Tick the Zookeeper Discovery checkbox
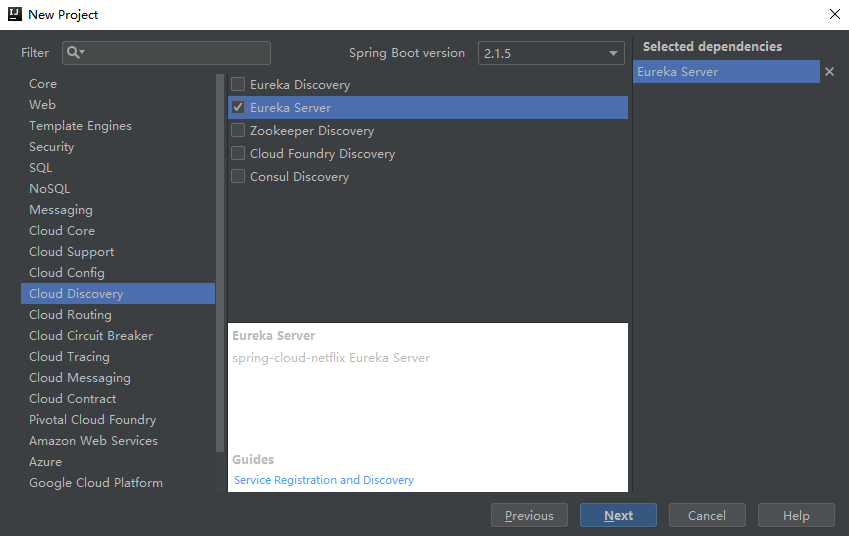The width and height of the screenshot is (849, 536). coord(238,130)
